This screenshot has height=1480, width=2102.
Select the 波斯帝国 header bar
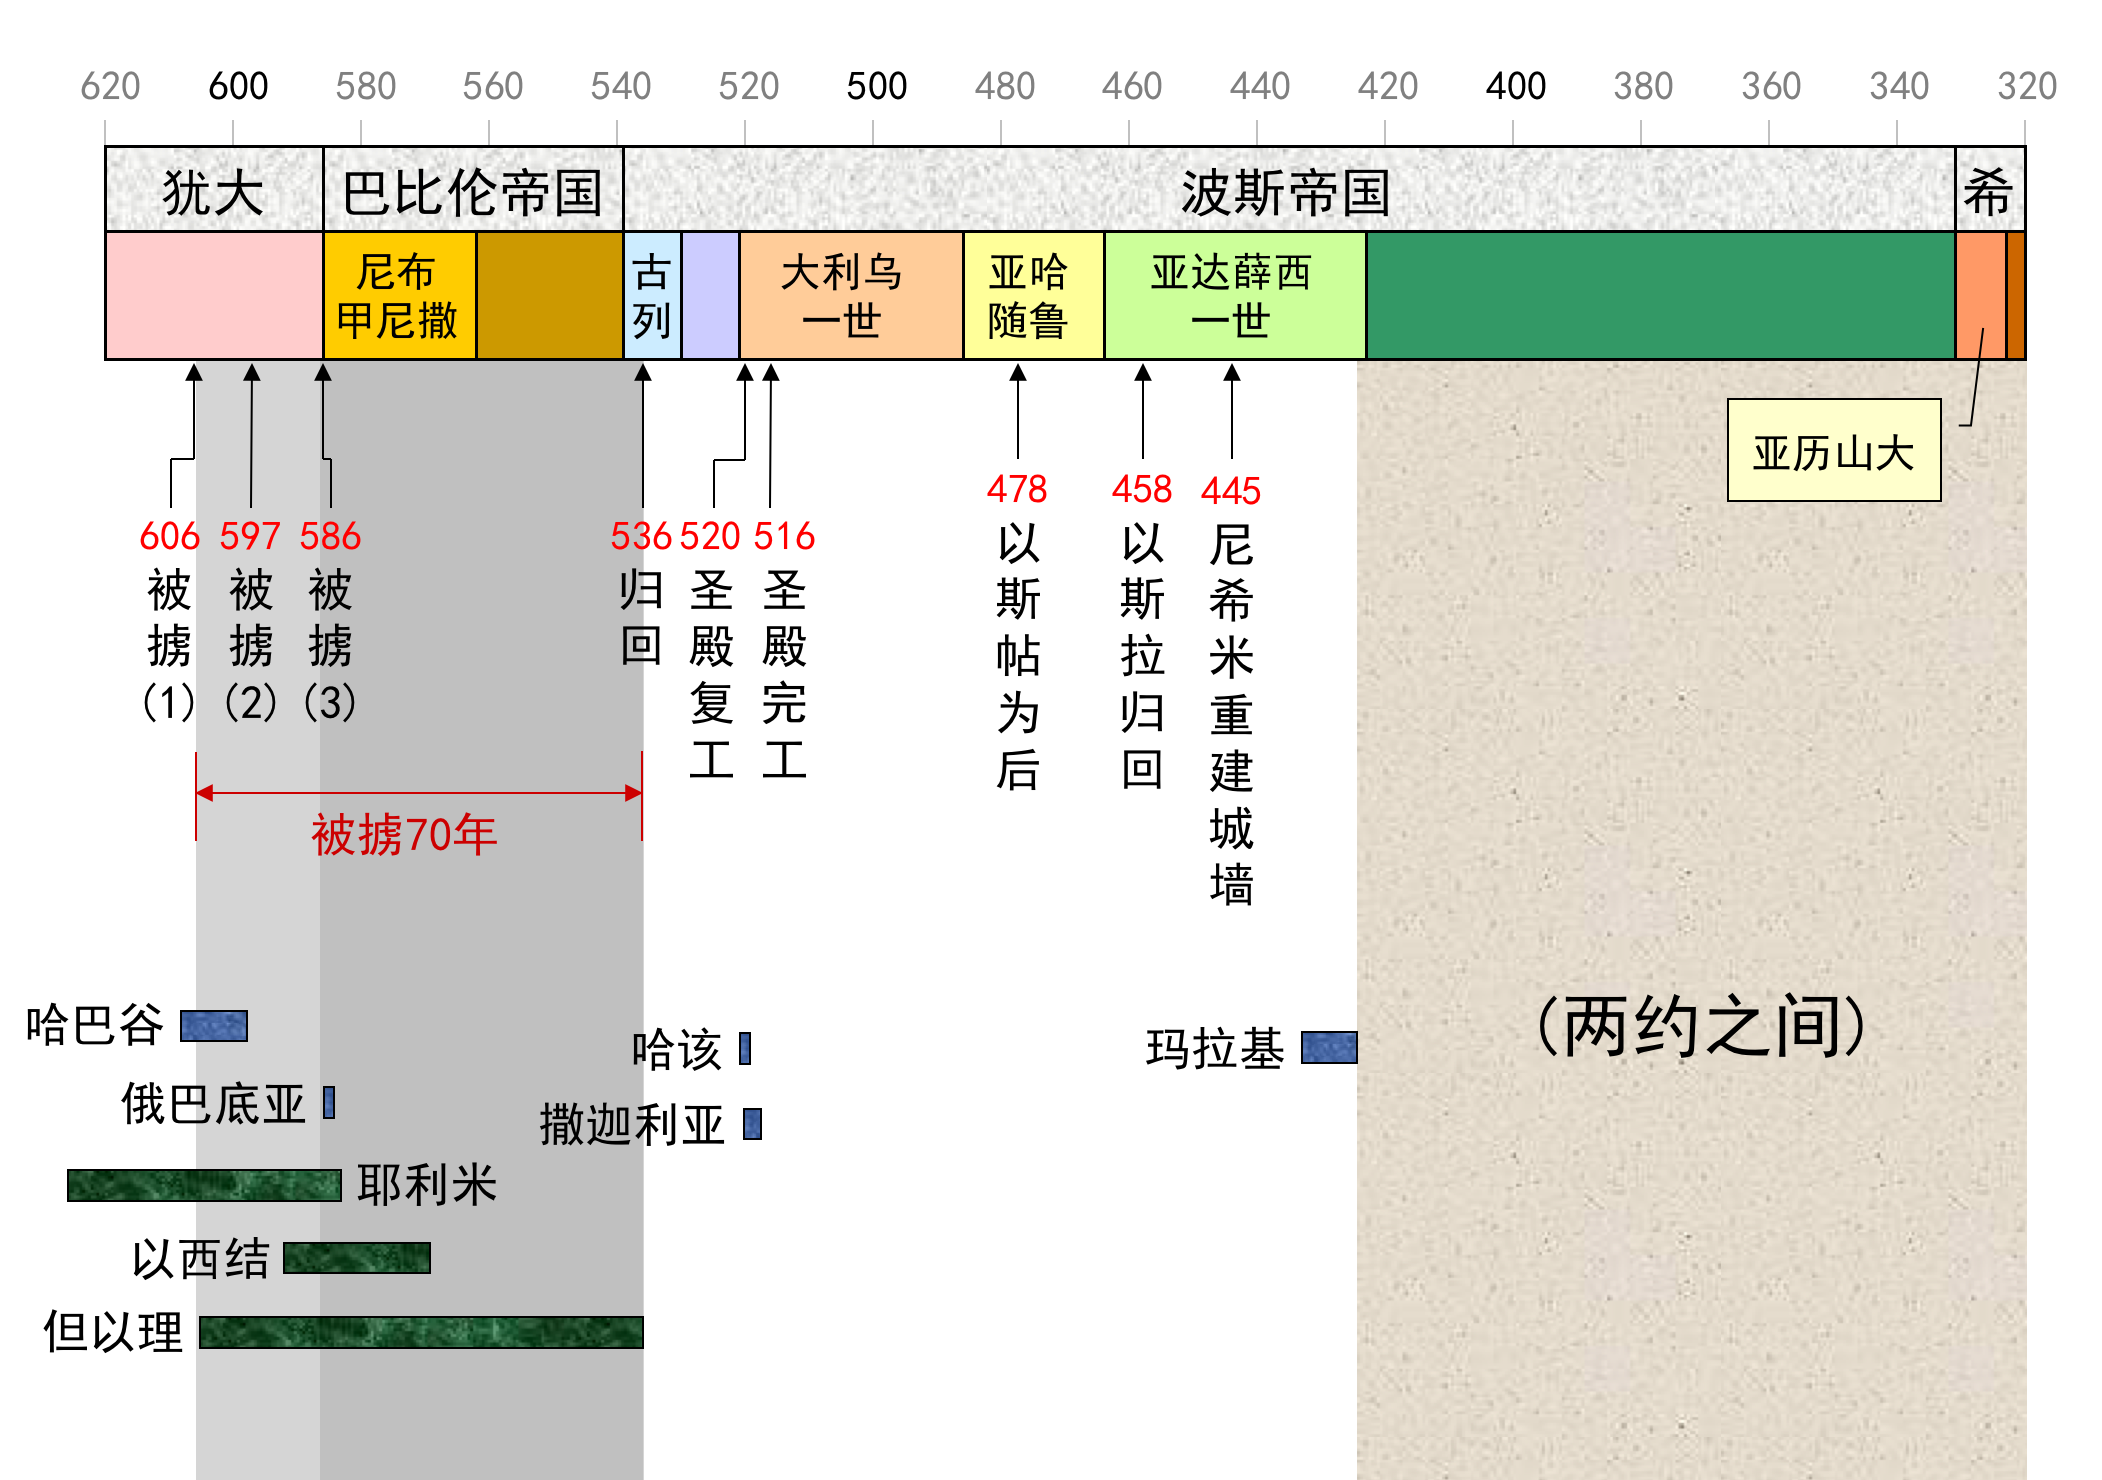tap(1286, 191)
